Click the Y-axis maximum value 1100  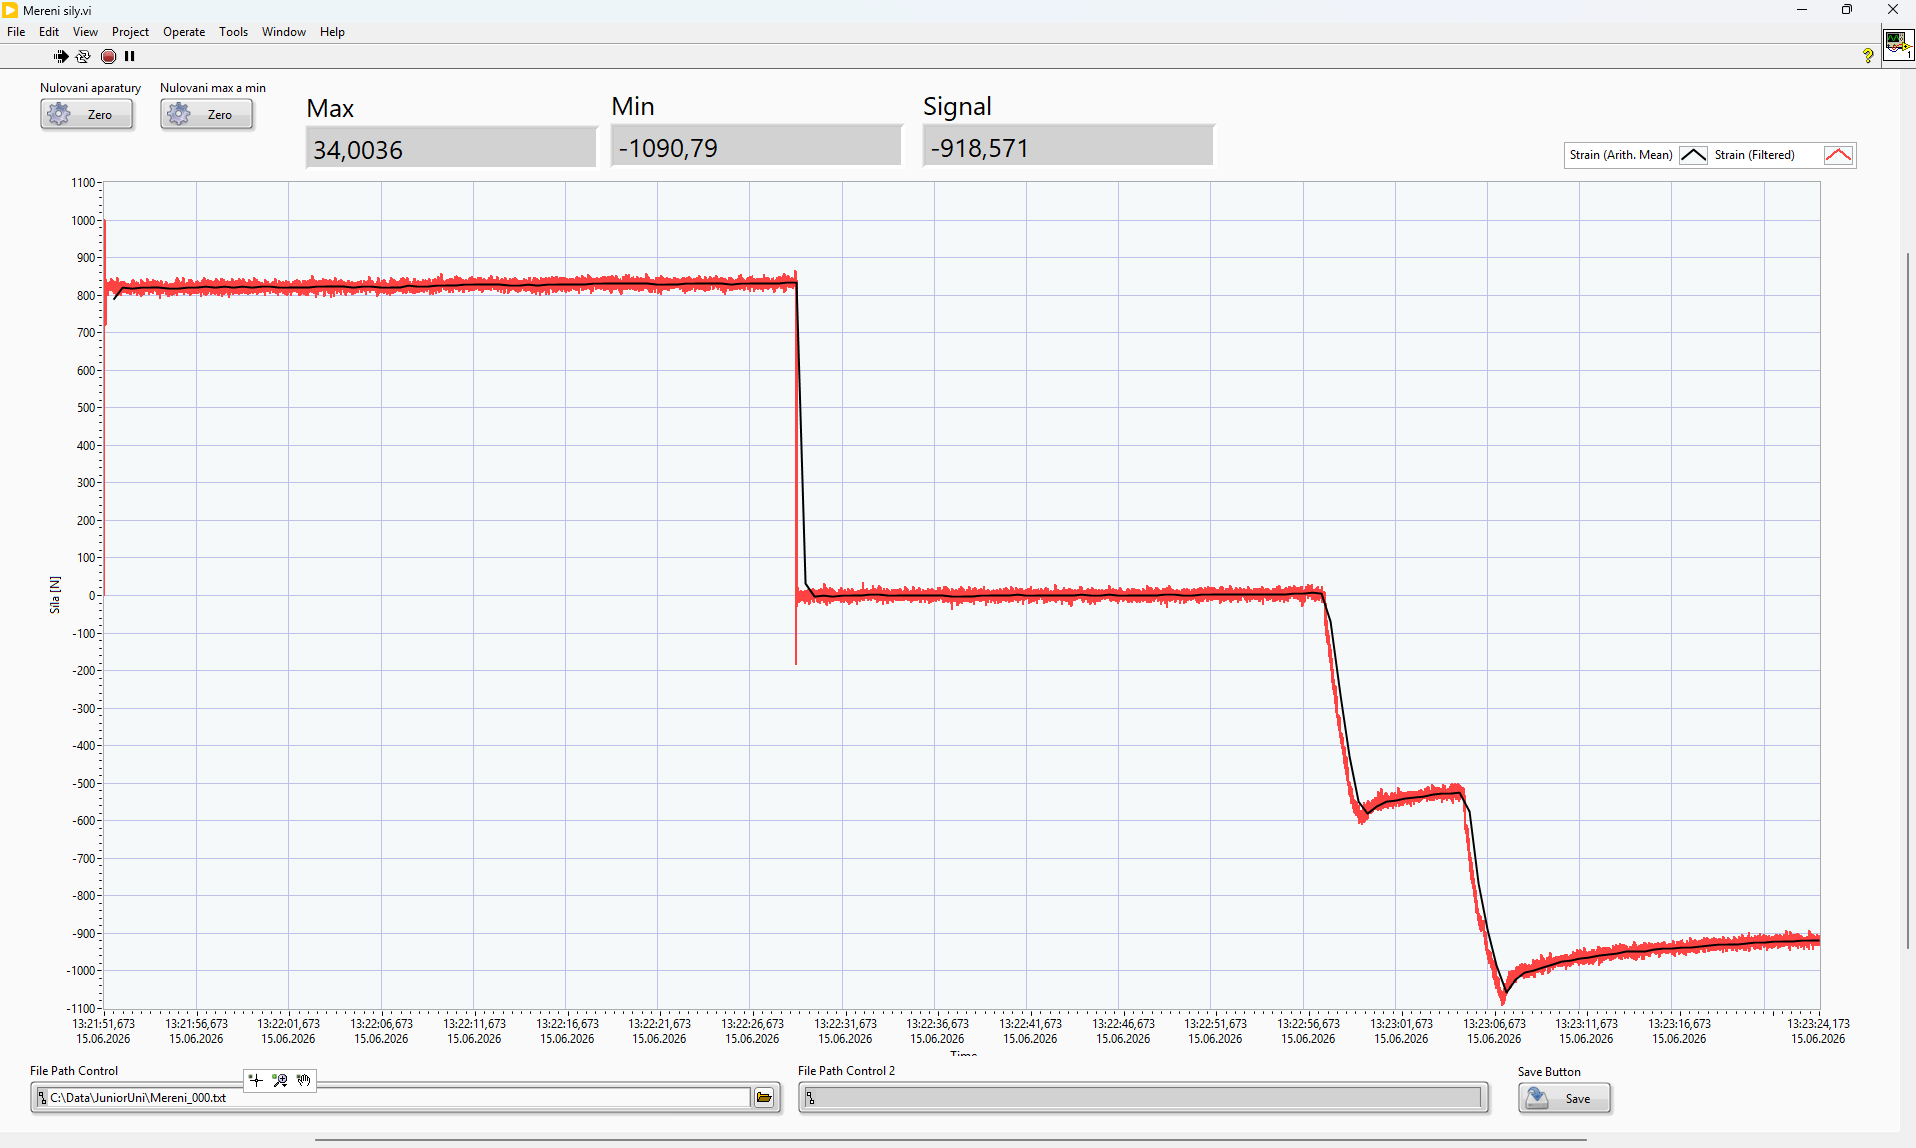coord(83,183)
